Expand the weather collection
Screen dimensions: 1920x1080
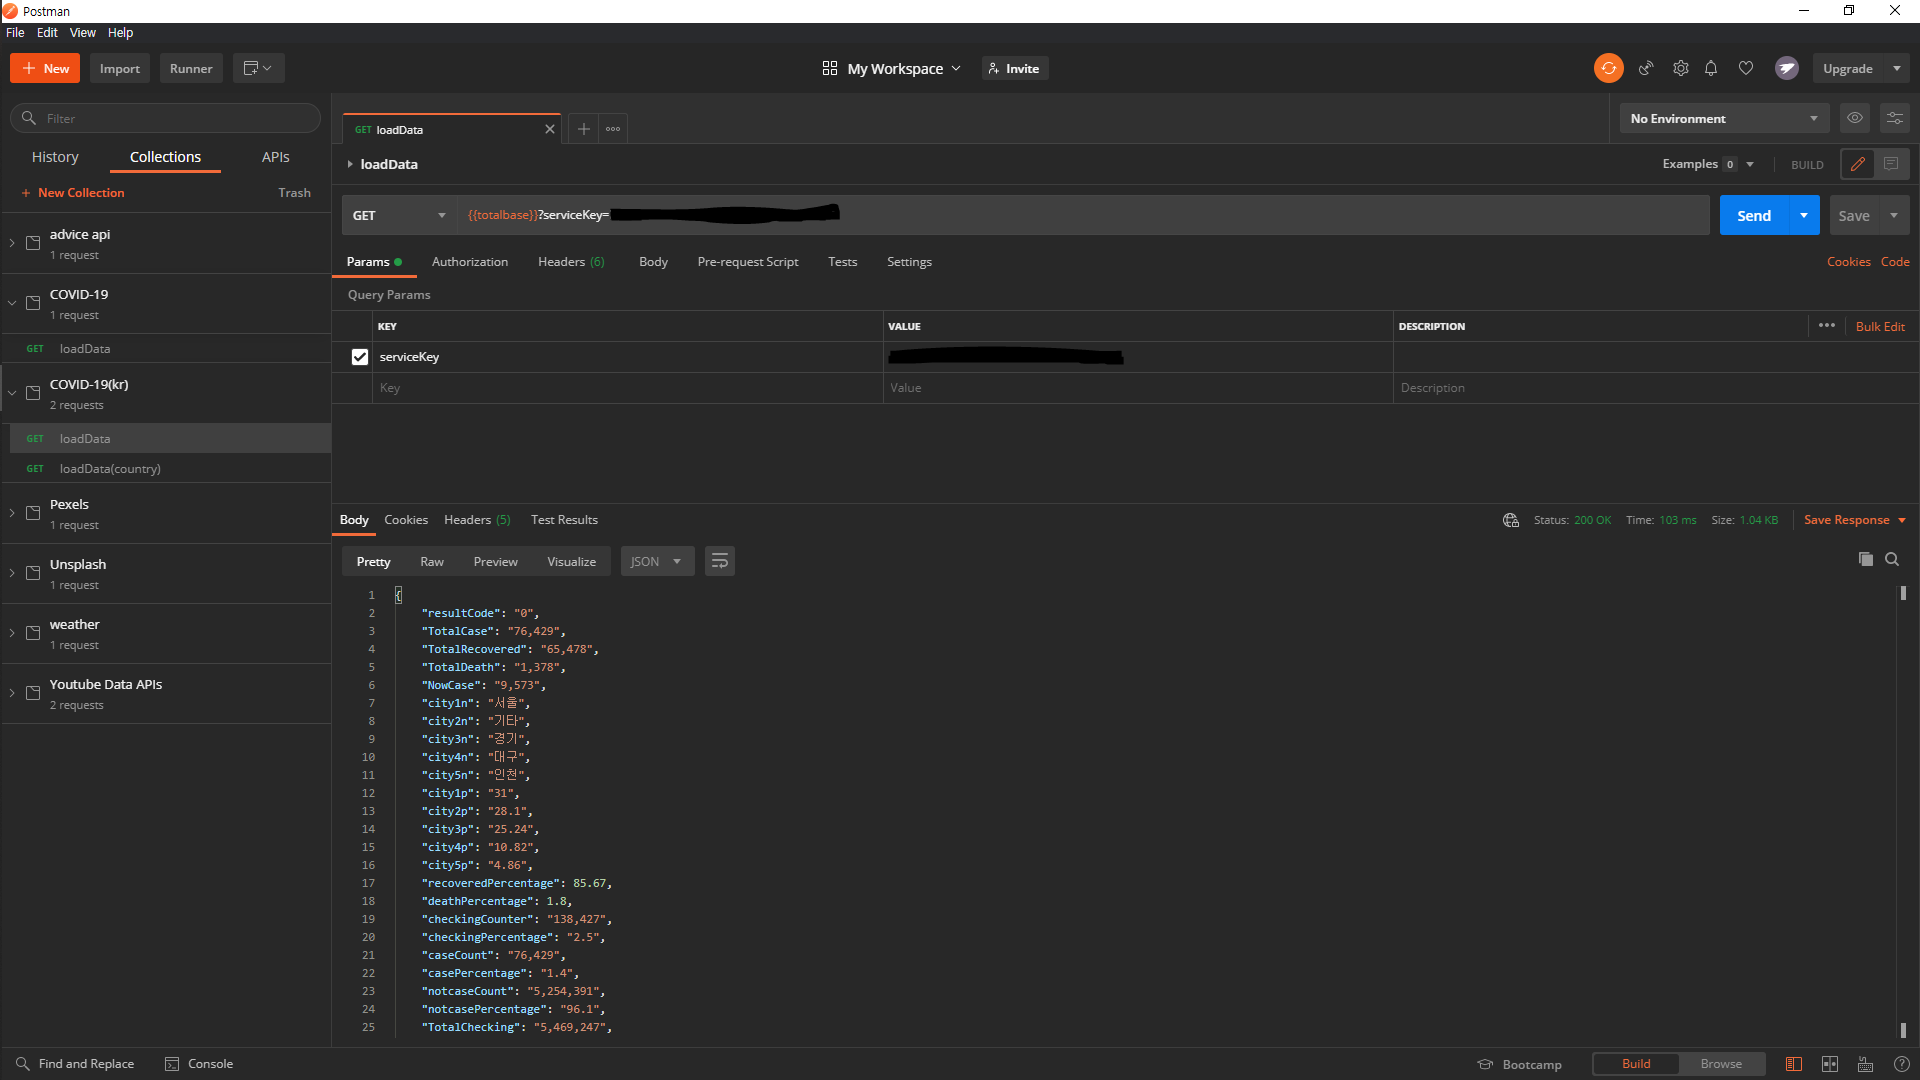pyautogui.click(x=12, y=633)
